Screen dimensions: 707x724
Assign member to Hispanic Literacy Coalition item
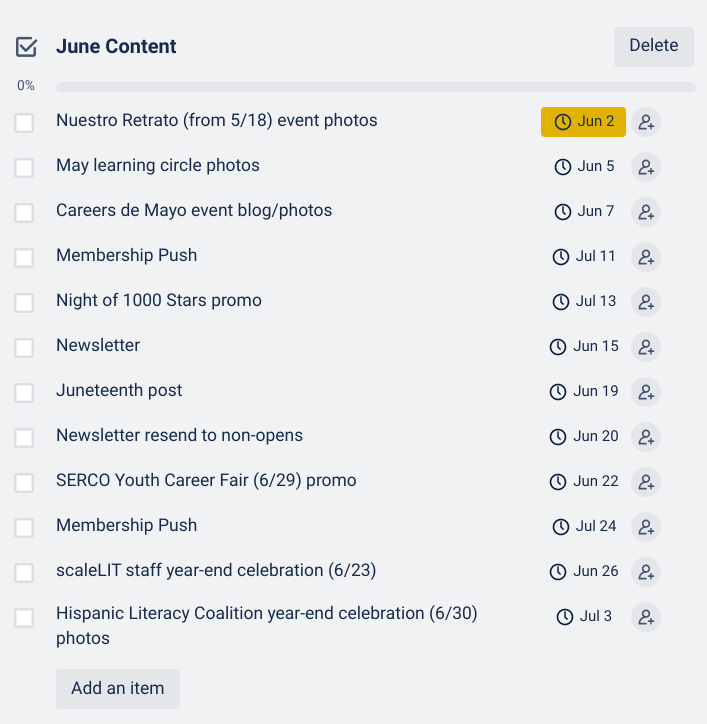click(646, 617)
